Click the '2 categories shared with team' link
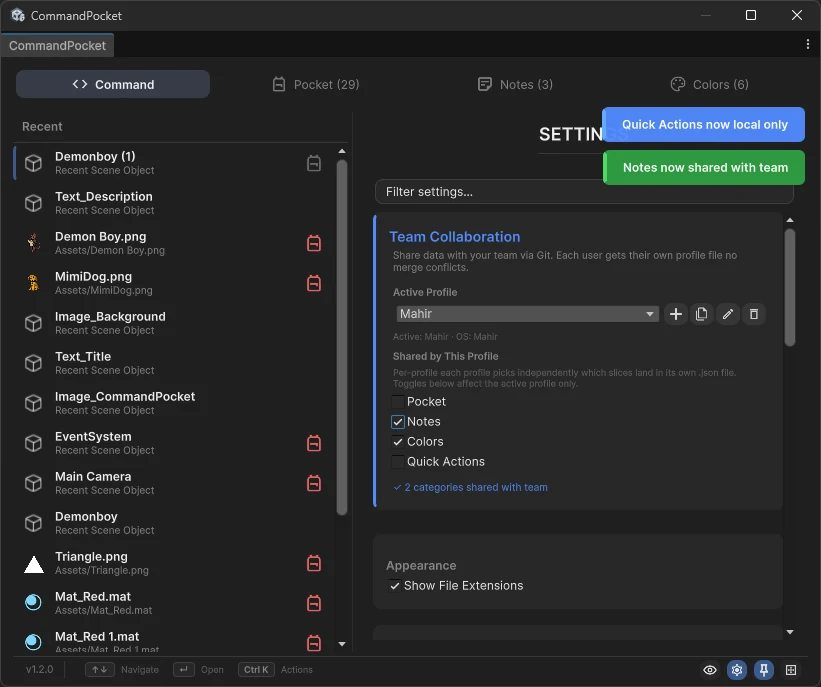The image size is (821, 687). coord(470,487)
